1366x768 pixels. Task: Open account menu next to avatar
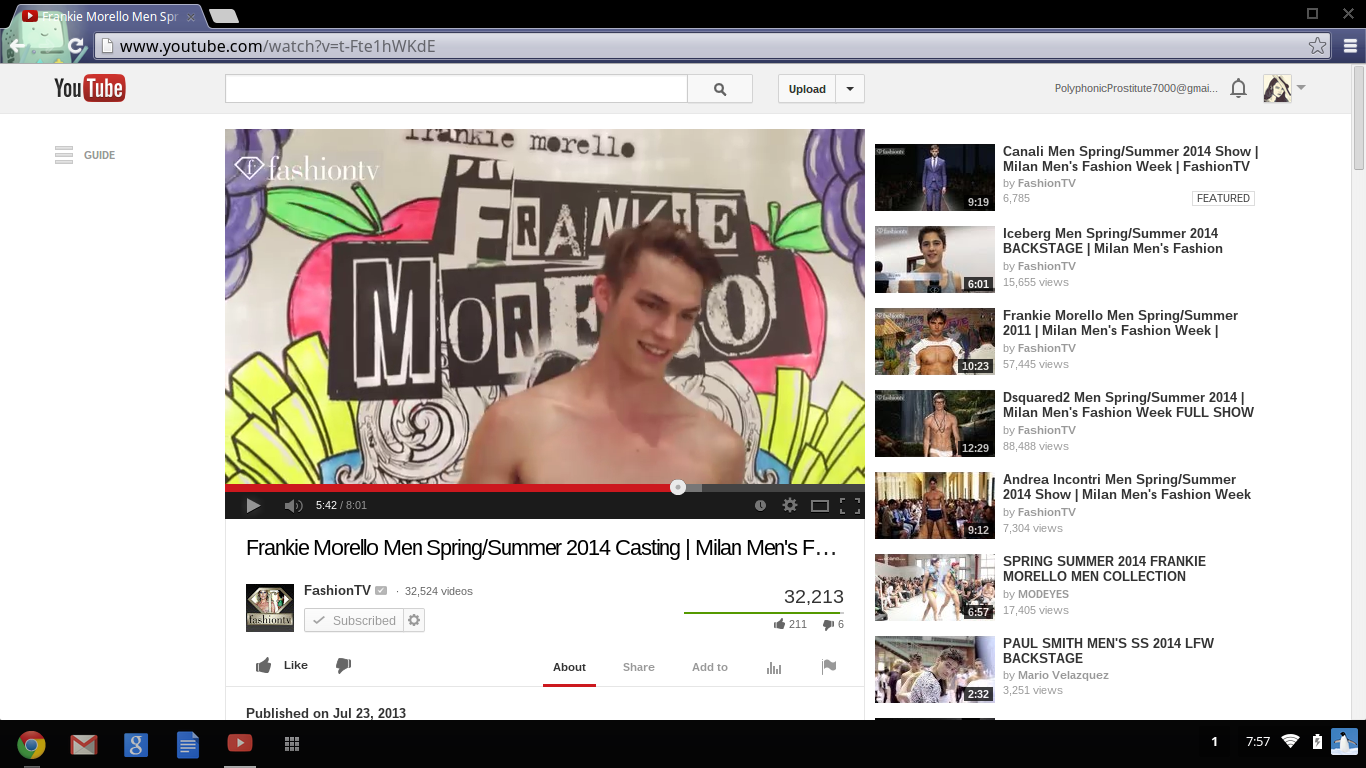(1301, 88)
